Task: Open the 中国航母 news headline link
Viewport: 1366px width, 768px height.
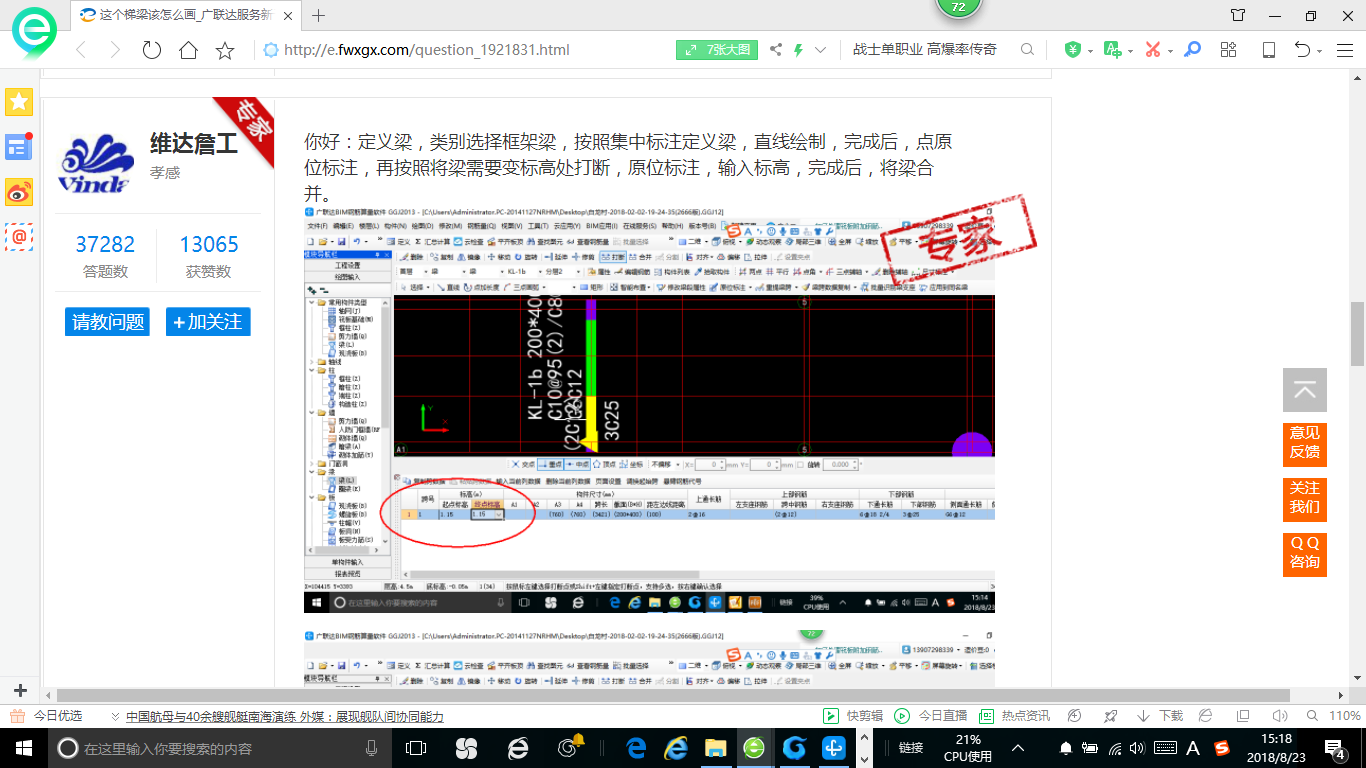Action: click(x=284, y=716)
